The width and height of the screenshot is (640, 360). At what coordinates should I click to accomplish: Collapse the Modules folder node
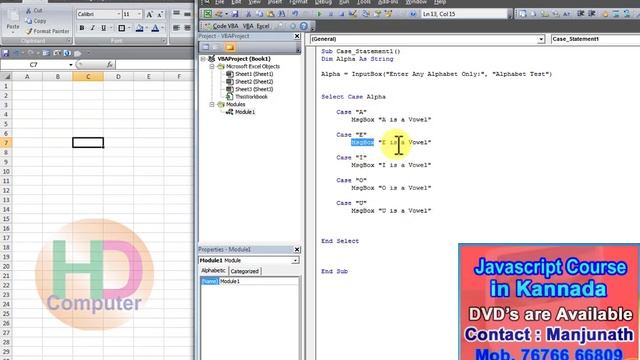click(212, 104)
